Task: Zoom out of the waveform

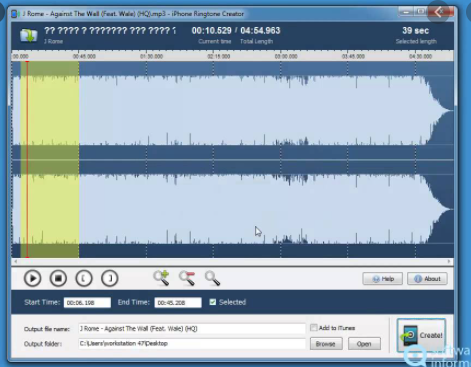Action: (187, 278)
